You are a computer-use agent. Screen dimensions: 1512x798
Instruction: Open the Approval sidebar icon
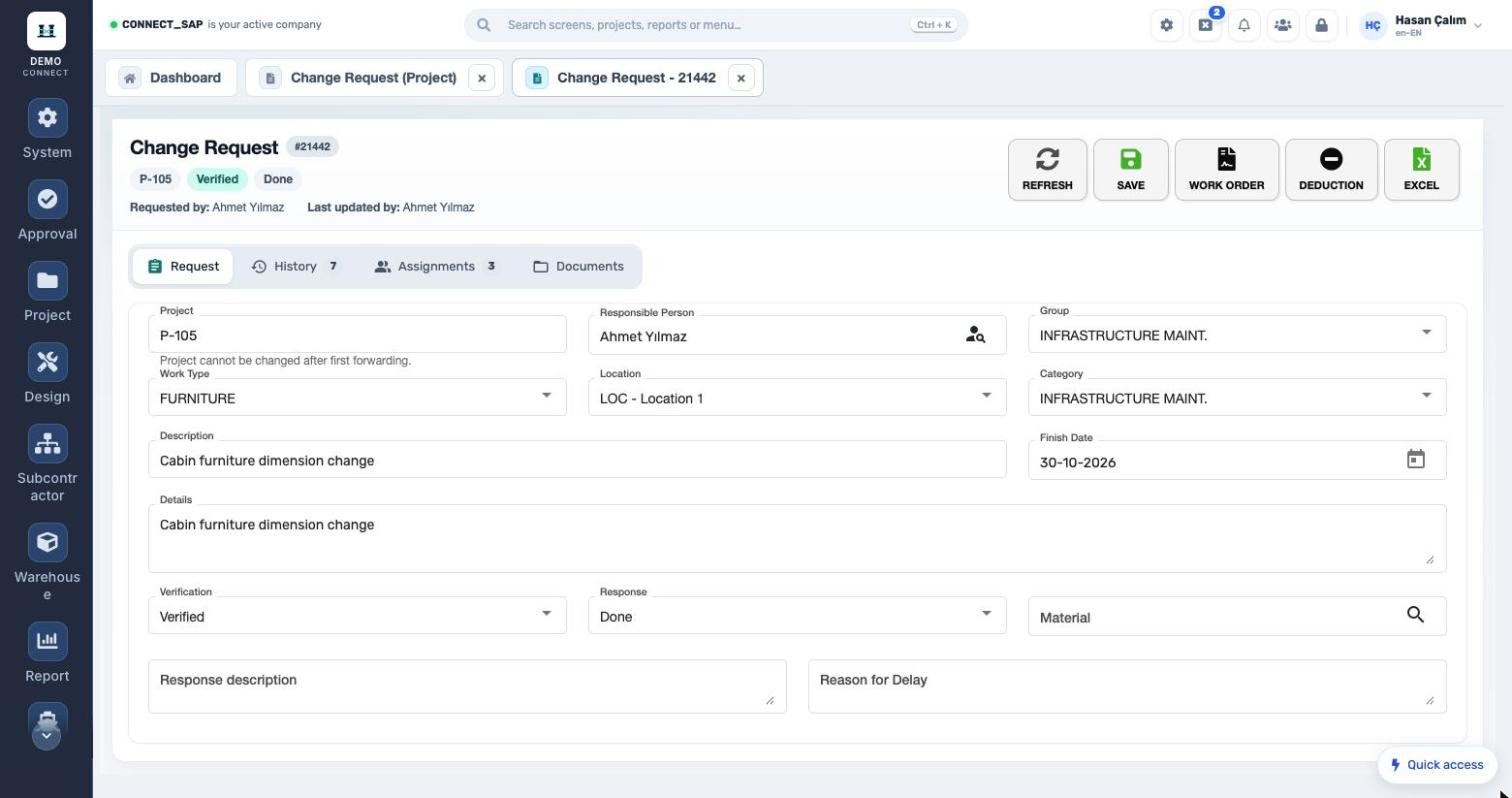(47, 199)
